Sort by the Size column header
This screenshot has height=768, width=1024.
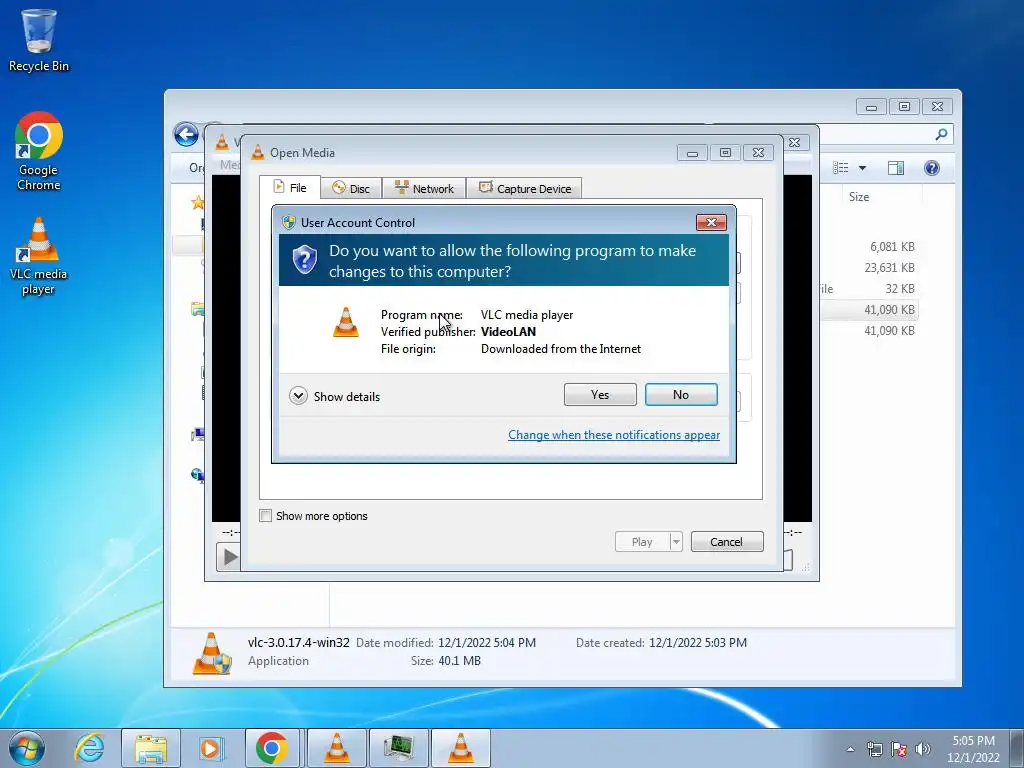point(859,197)
